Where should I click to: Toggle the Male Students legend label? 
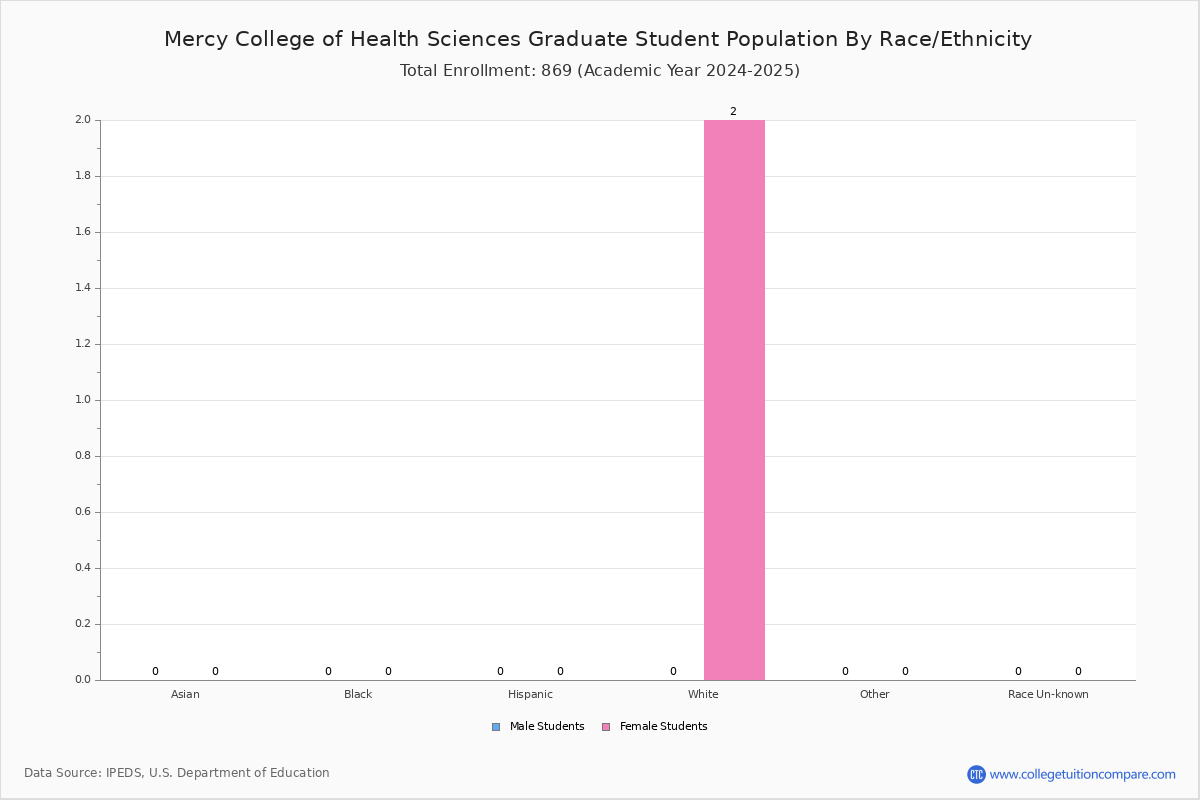coord(547,727)
